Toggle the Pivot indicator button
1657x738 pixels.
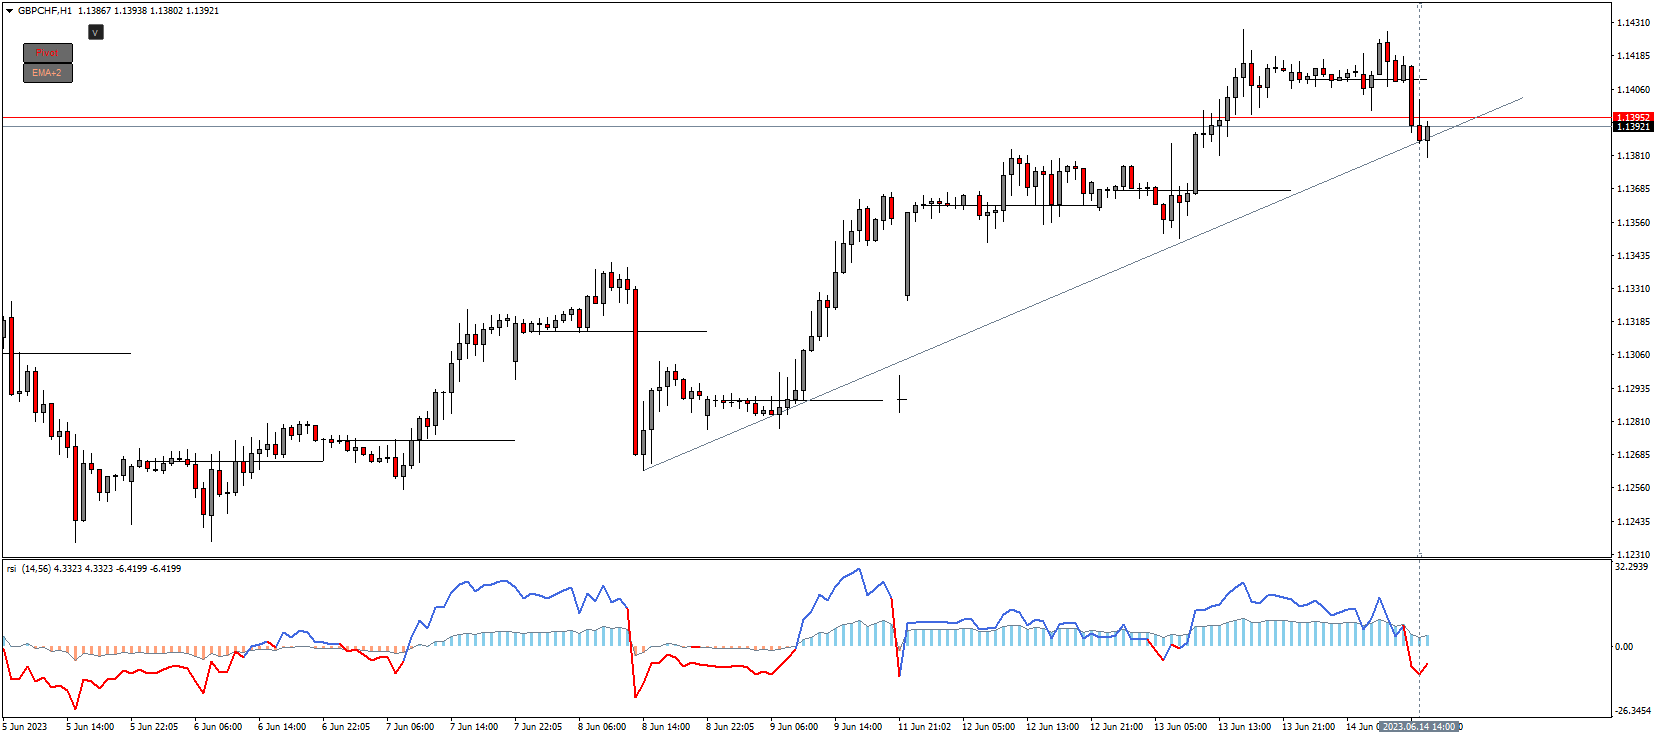tap(48, 53)
